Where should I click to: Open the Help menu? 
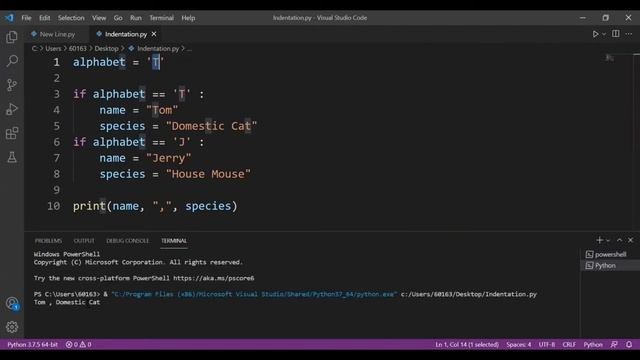coord(188,18)
